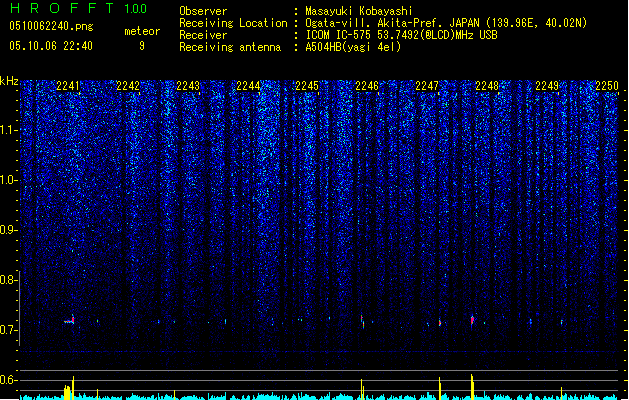Click the yellow intensity spike below 2248
The image size is (629, 400).
pyautogui.click(x=472, y=387)
